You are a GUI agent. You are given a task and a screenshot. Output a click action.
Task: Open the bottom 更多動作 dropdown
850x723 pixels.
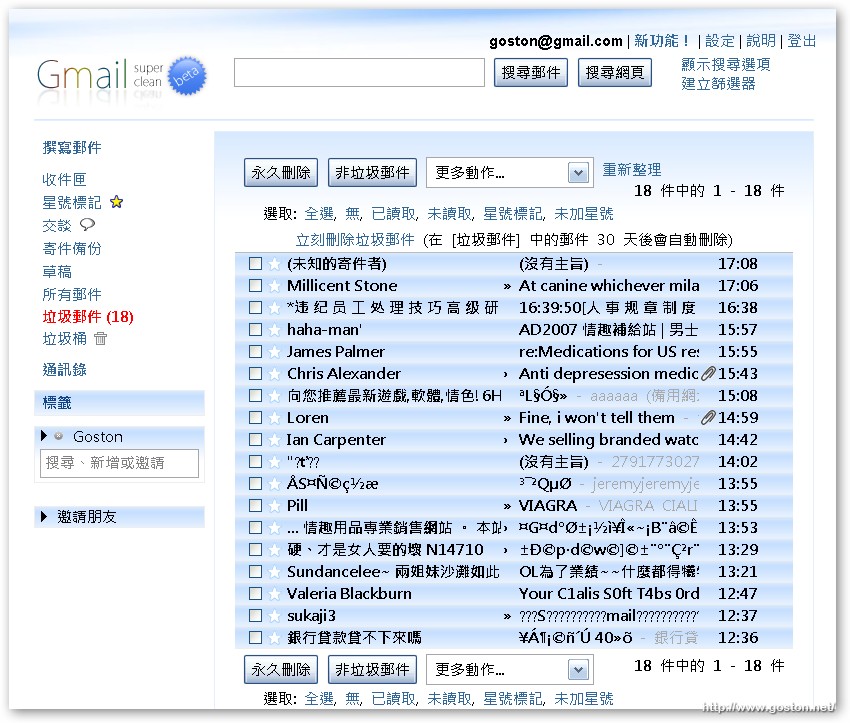510,670
